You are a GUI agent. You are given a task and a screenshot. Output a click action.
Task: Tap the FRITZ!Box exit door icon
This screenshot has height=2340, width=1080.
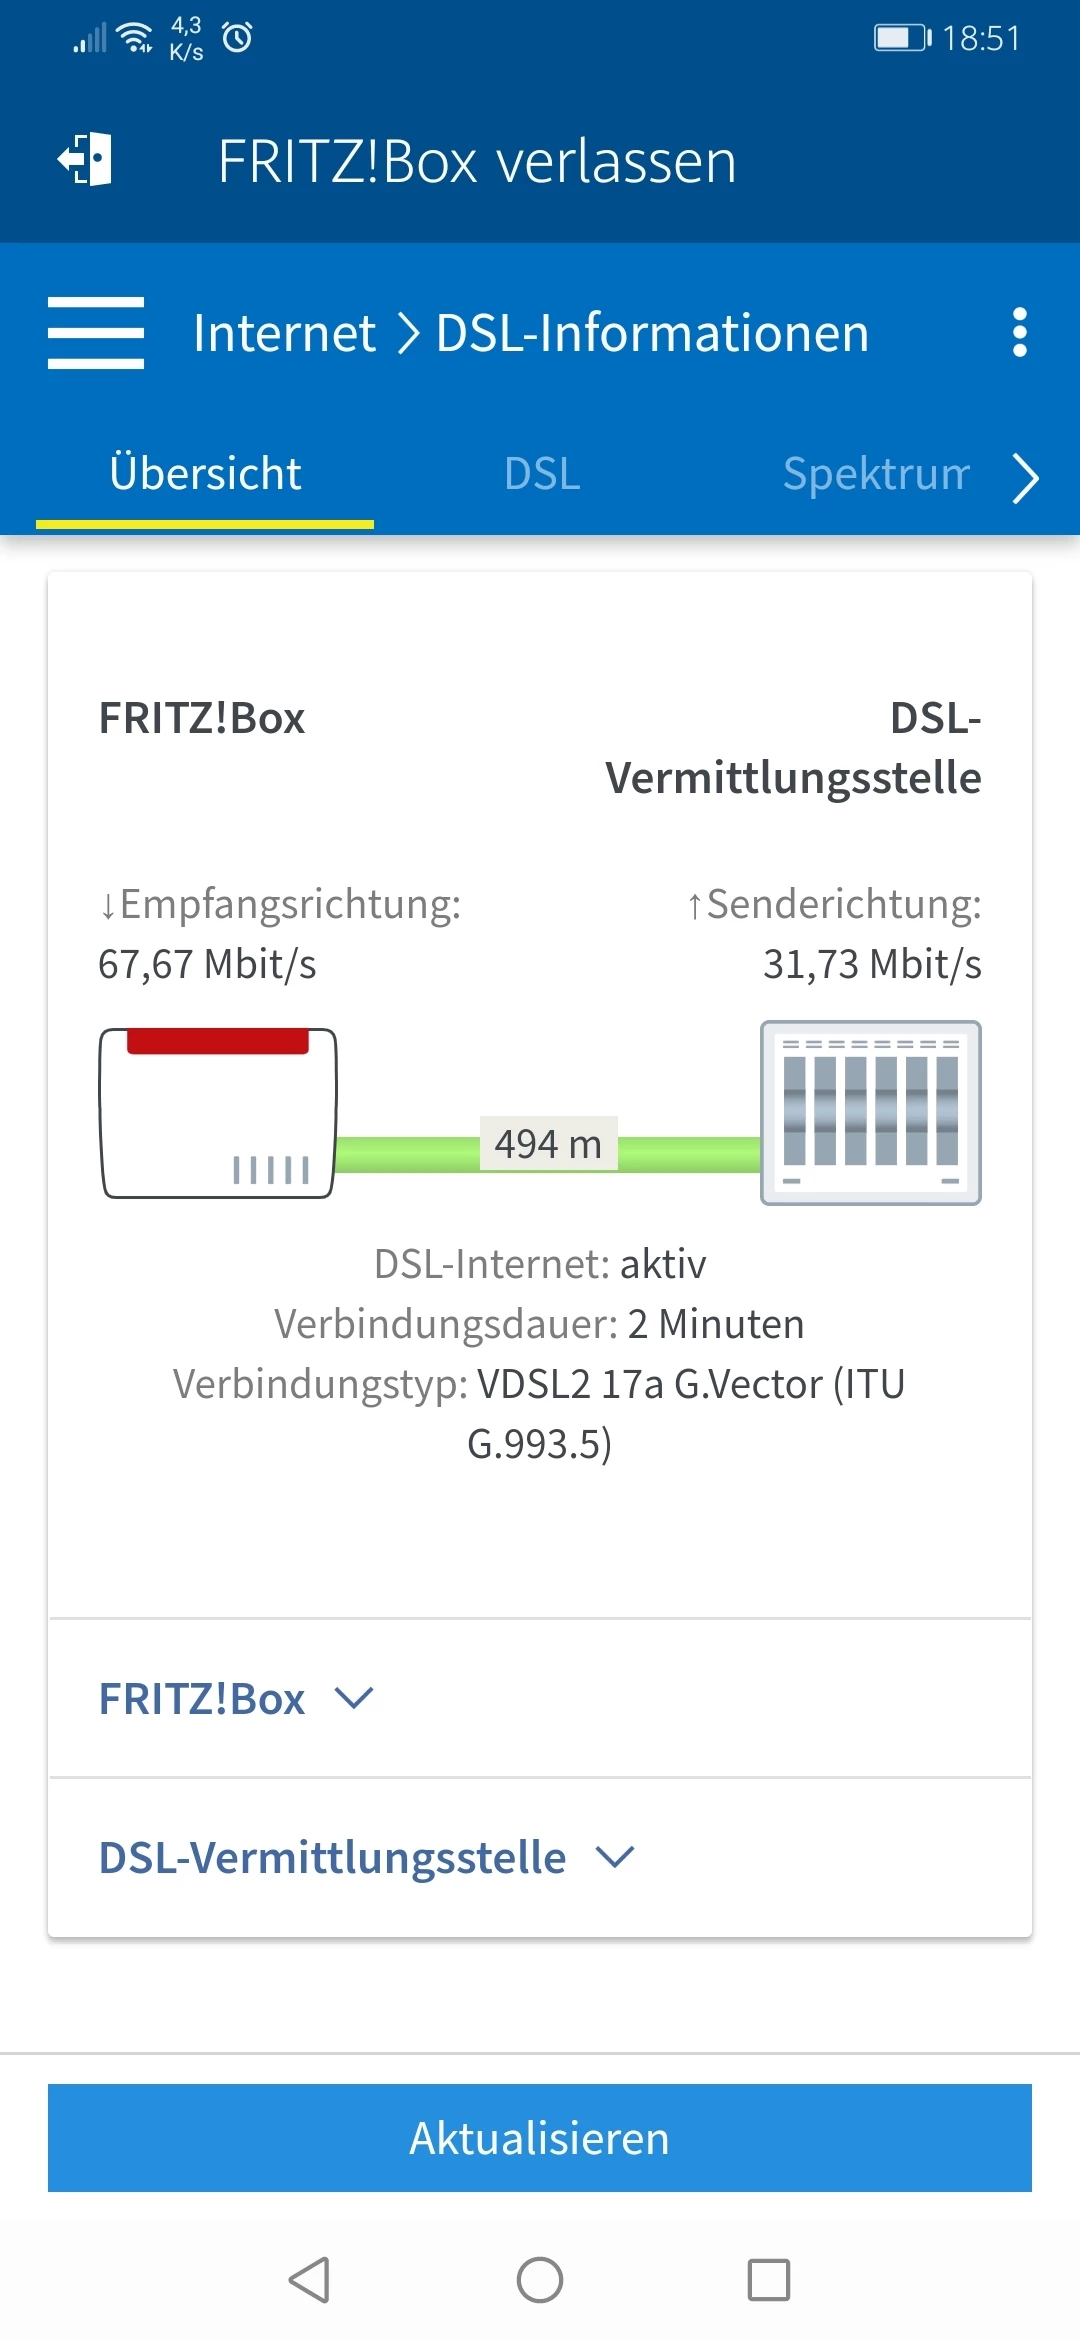(x=86, y=160)
